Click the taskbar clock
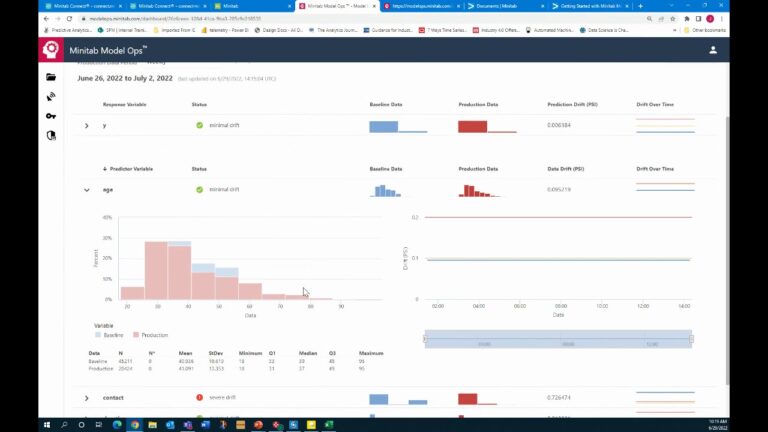768x432 pixels. tap(718, 425)
